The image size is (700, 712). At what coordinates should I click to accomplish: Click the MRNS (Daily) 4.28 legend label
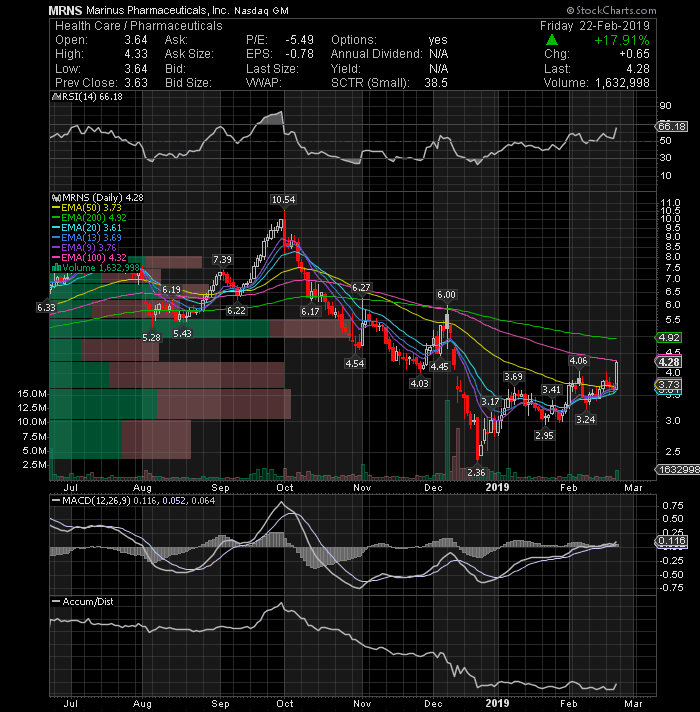pos(103,198)
